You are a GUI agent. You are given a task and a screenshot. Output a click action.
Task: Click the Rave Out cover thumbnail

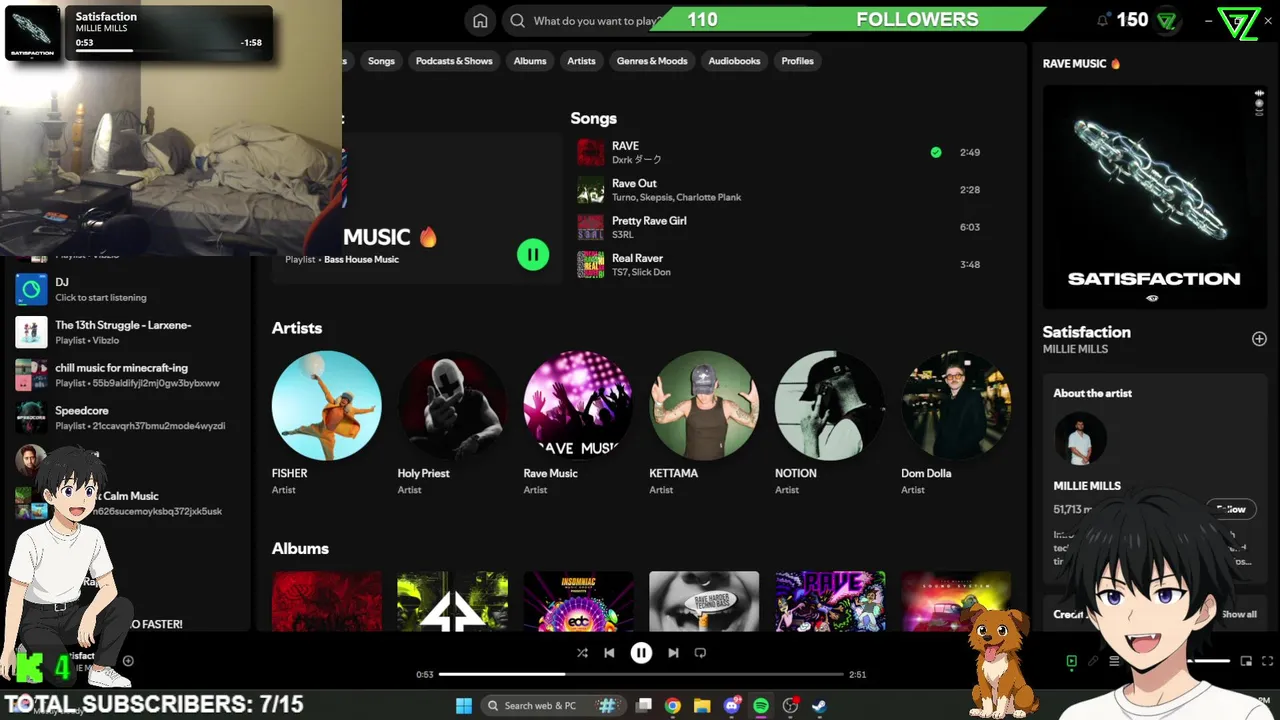pos(591,190)
